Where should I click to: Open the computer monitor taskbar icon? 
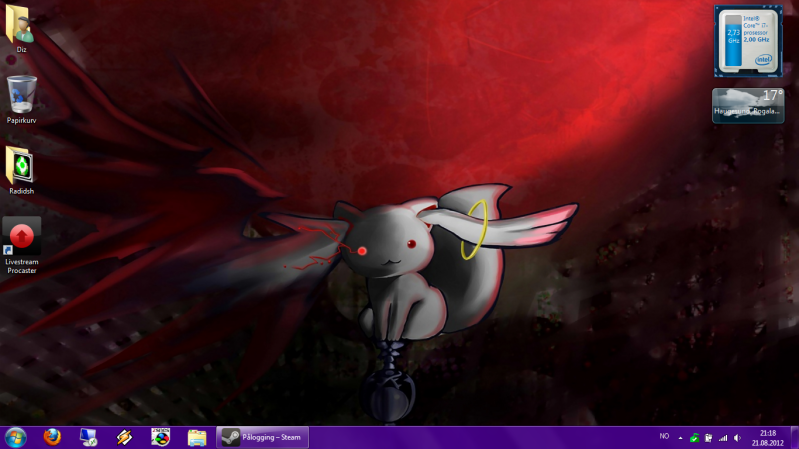click(88, 437)
